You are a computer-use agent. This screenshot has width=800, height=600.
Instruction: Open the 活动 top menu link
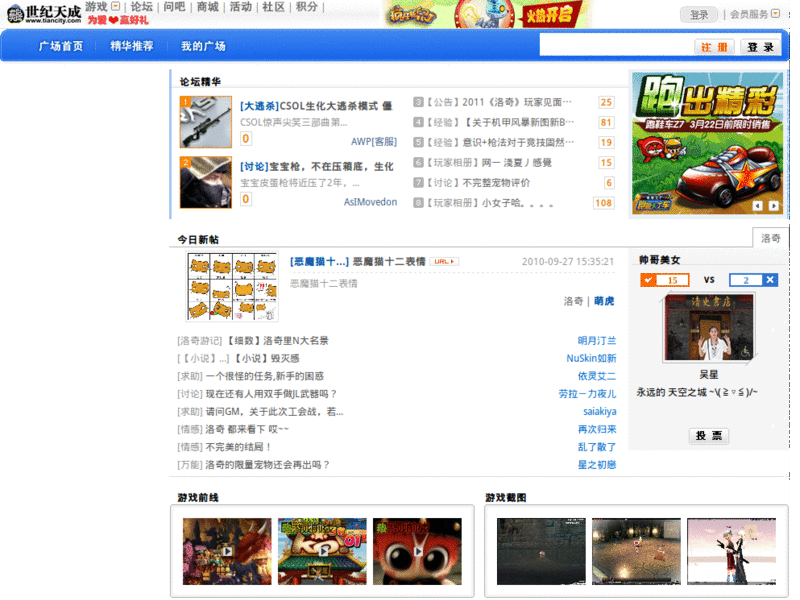[241, 7]
